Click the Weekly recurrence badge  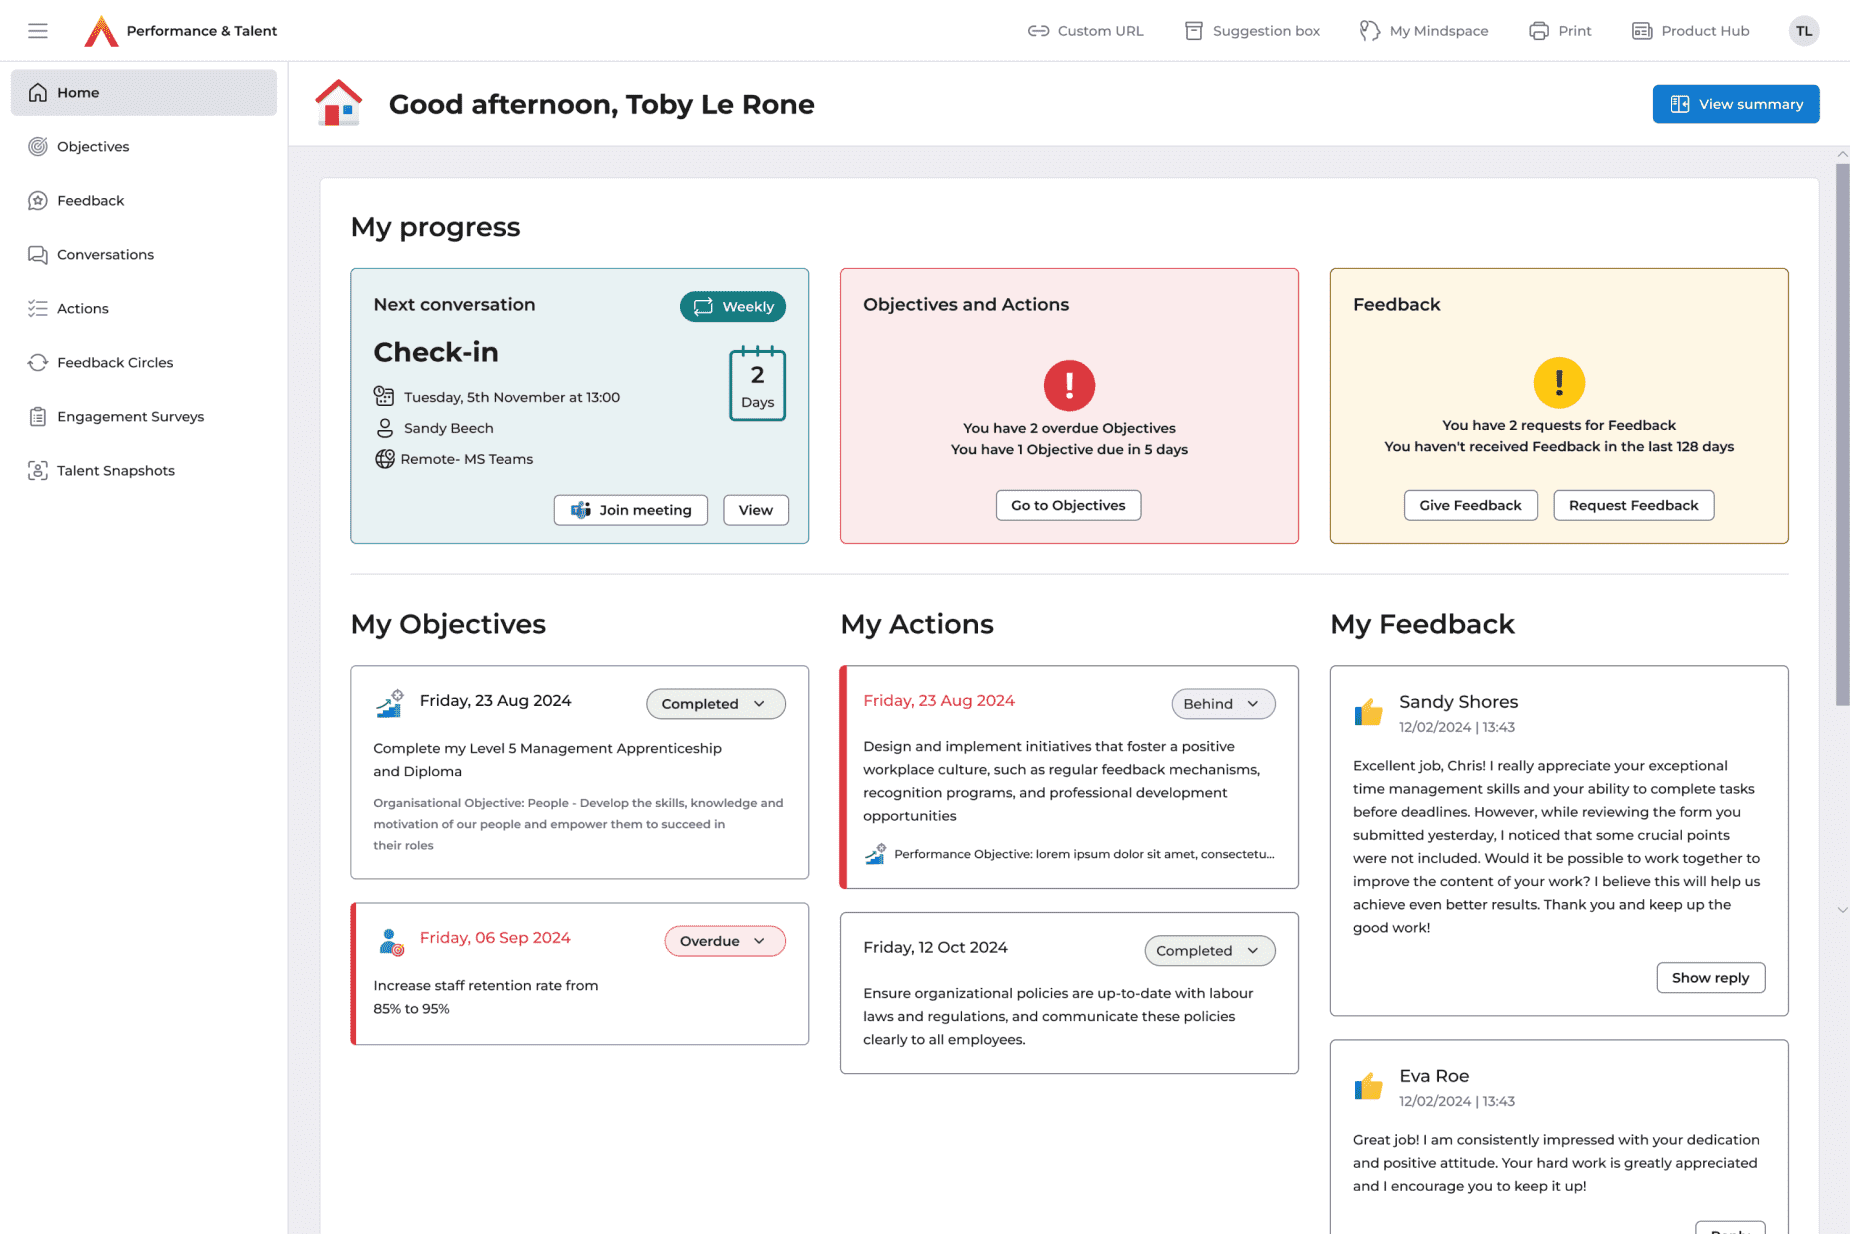[x=732, y=307]
